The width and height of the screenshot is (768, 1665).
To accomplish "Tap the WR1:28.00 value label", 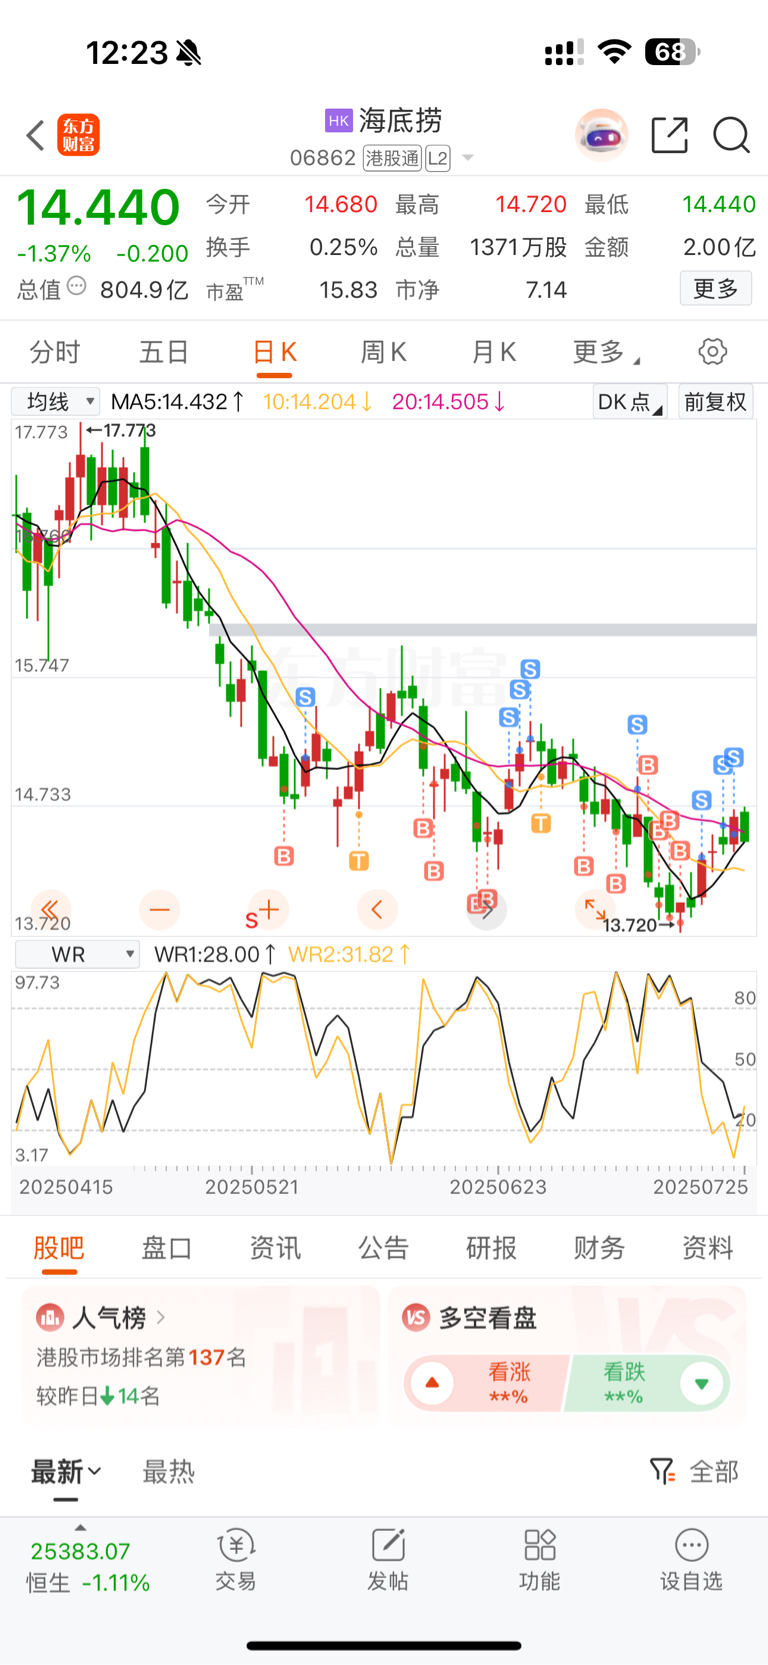I will pos(214,954).
